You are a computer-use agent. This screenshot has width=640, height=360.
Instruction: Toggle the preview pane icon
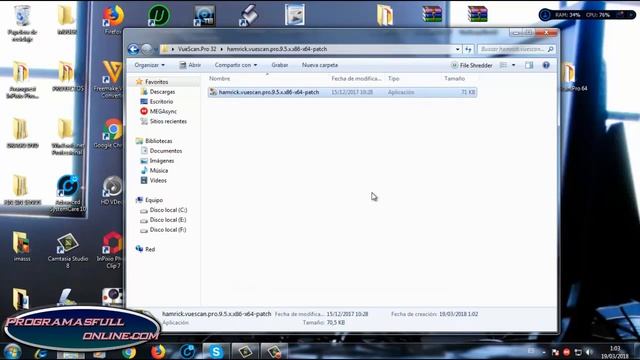tap(529, 65)
